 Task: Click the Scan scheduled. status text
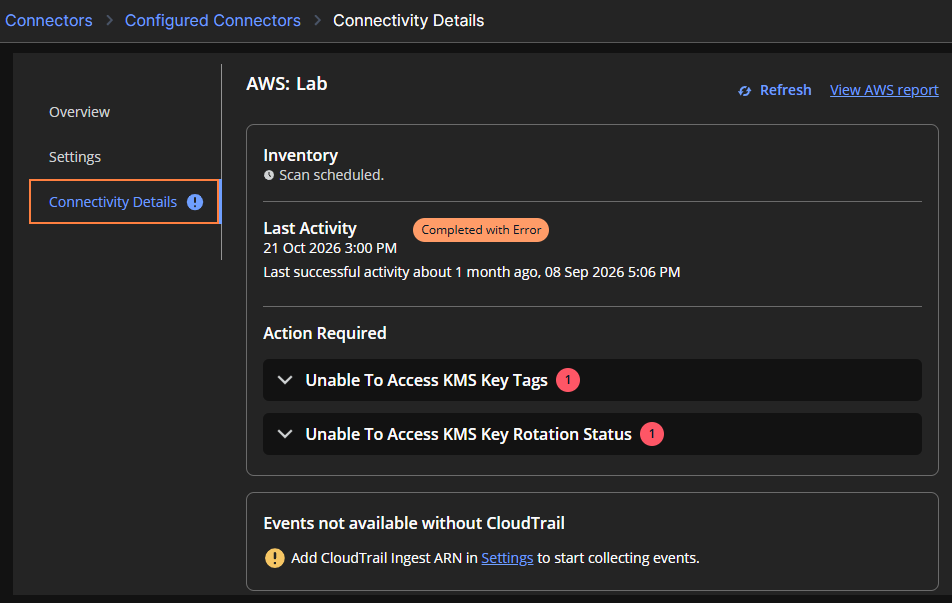[332, 175]
